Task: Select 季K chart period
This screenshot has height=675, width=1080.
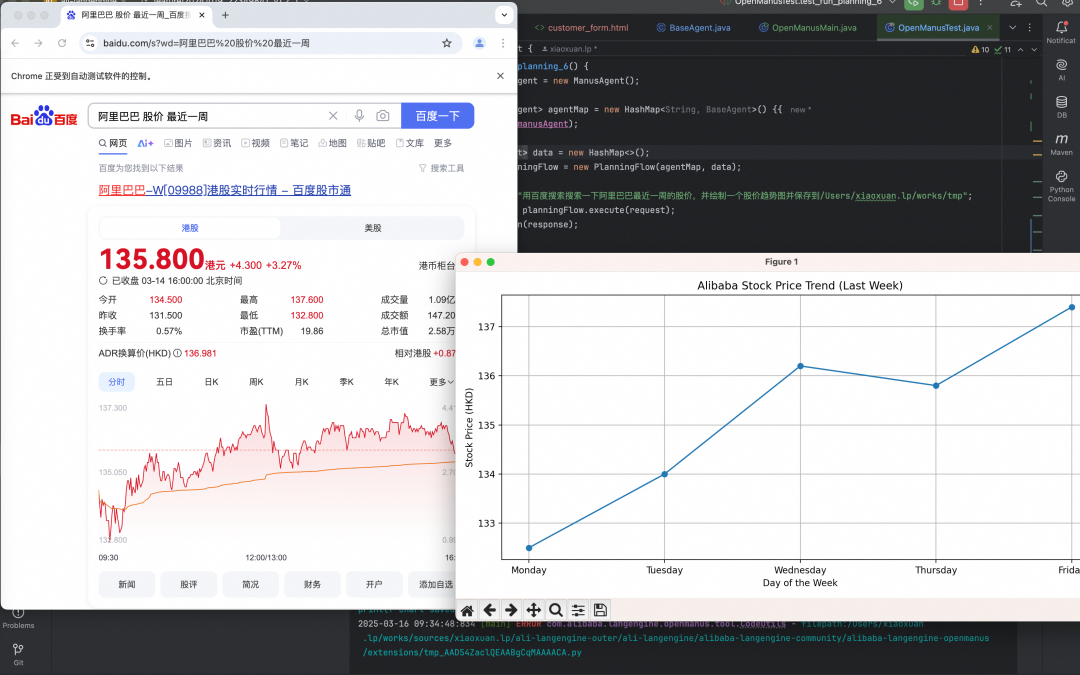Action: [x=346, y=382]
